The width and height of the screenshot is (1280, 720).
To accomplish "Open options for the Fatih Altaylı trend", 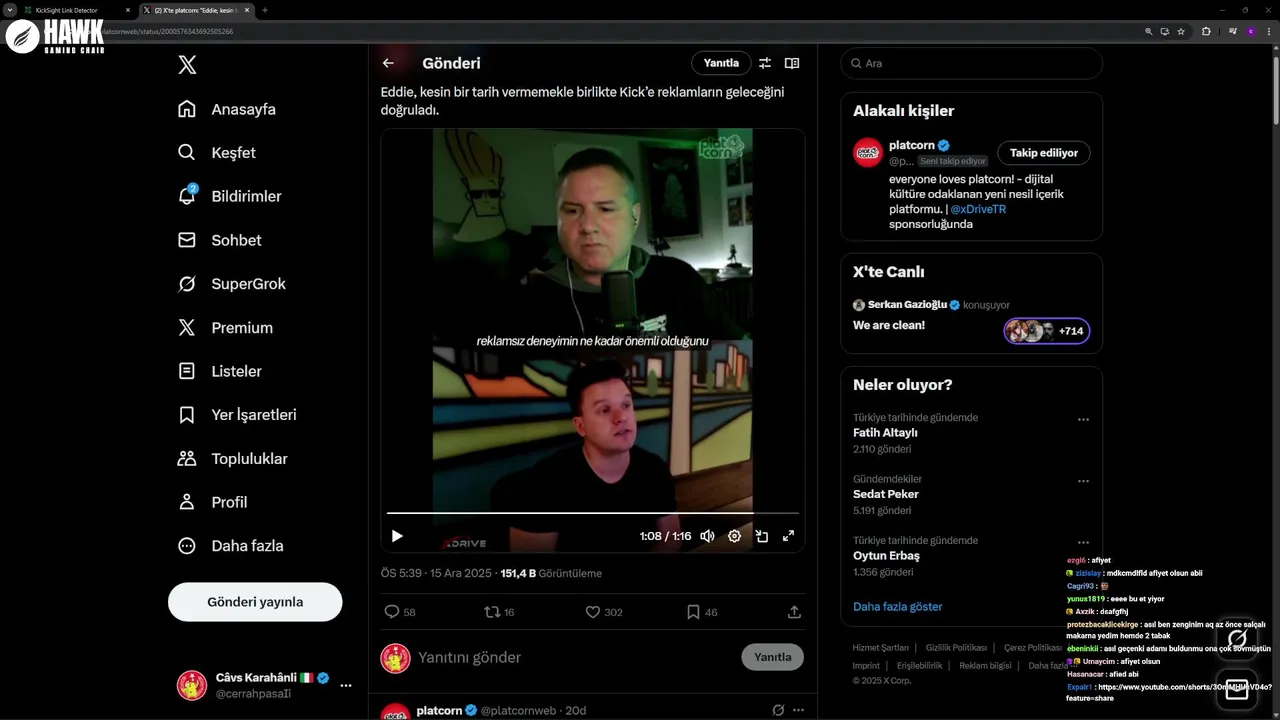I will tap(1083, 420).
